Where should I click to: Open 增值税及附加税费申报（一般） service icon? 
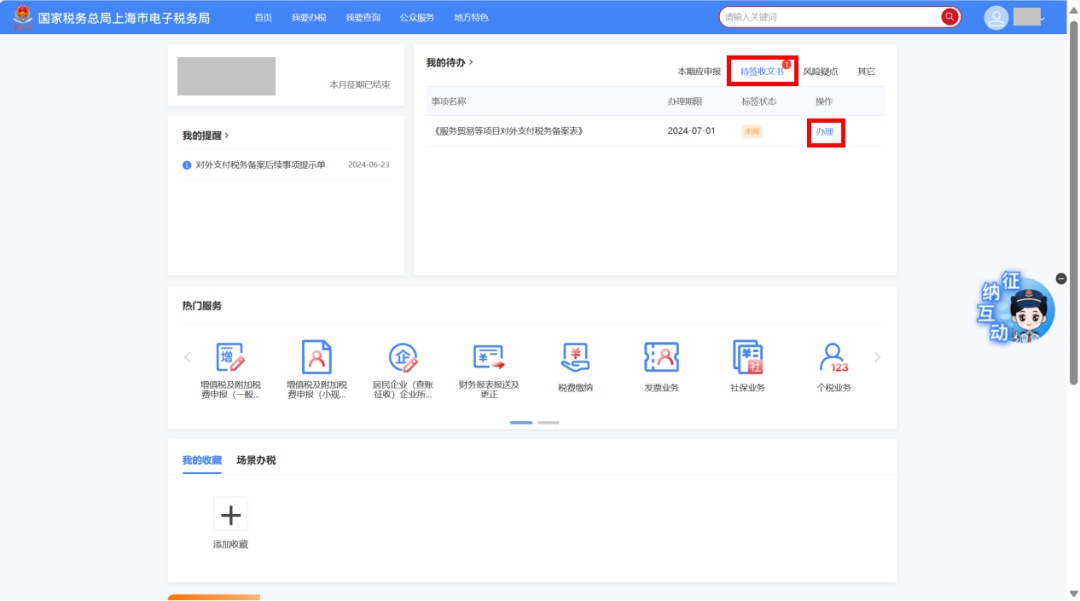pyautogui.click(x=230, y=358)
